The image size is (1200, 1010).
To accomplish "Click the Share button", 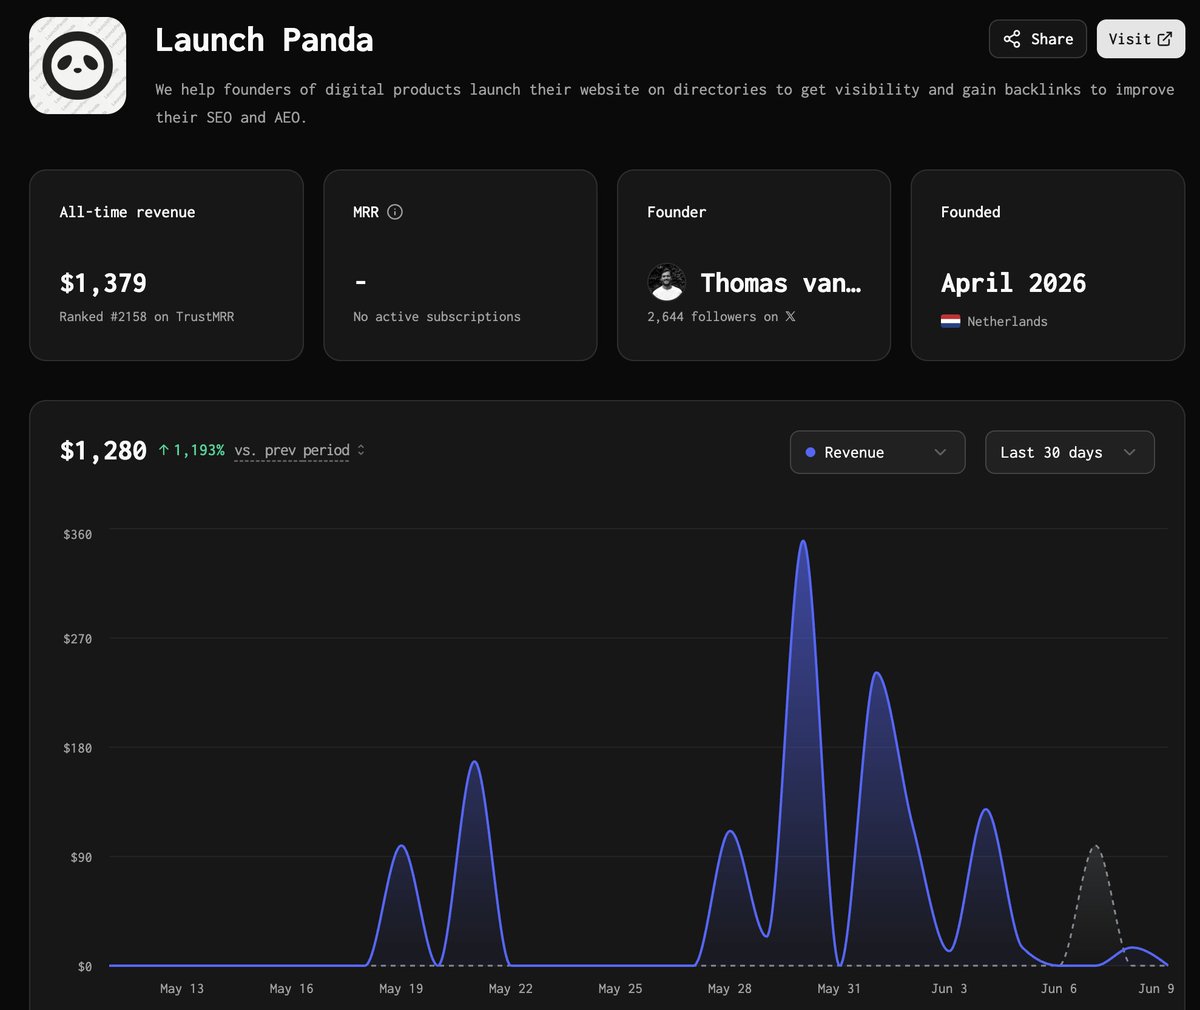I will (1038, 39).
